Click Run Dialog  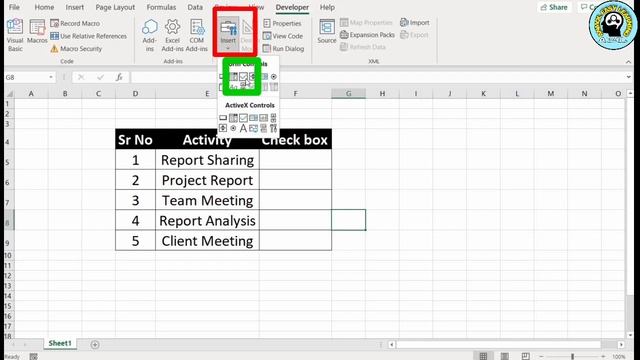pos(284,49)
